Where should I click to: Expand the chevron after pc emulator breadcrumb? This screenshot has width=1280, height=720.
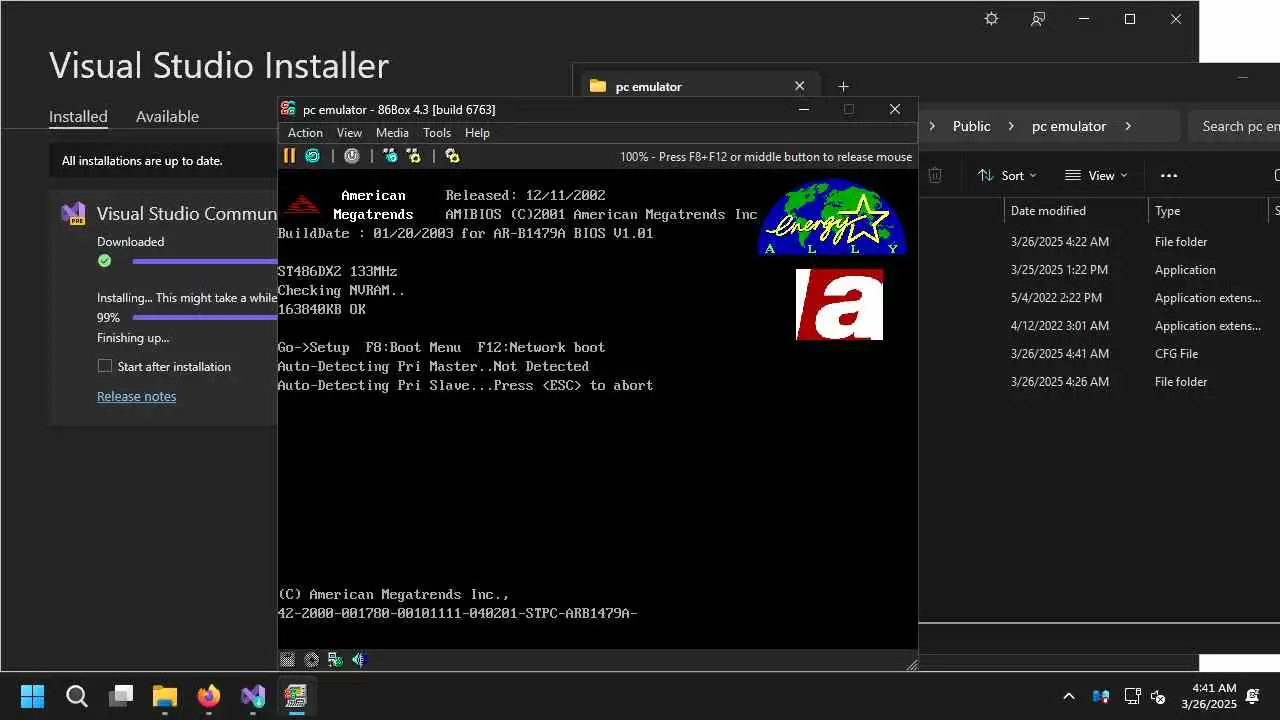pos(1128,126)
